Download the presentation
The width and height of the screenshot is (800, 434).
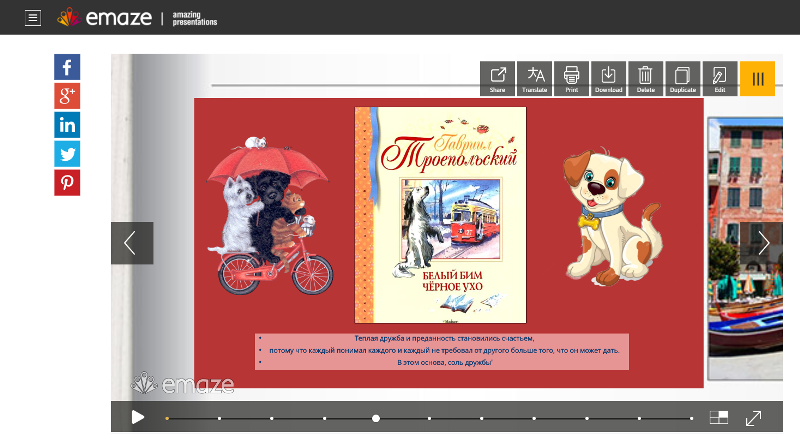click(x=609, y=79)
